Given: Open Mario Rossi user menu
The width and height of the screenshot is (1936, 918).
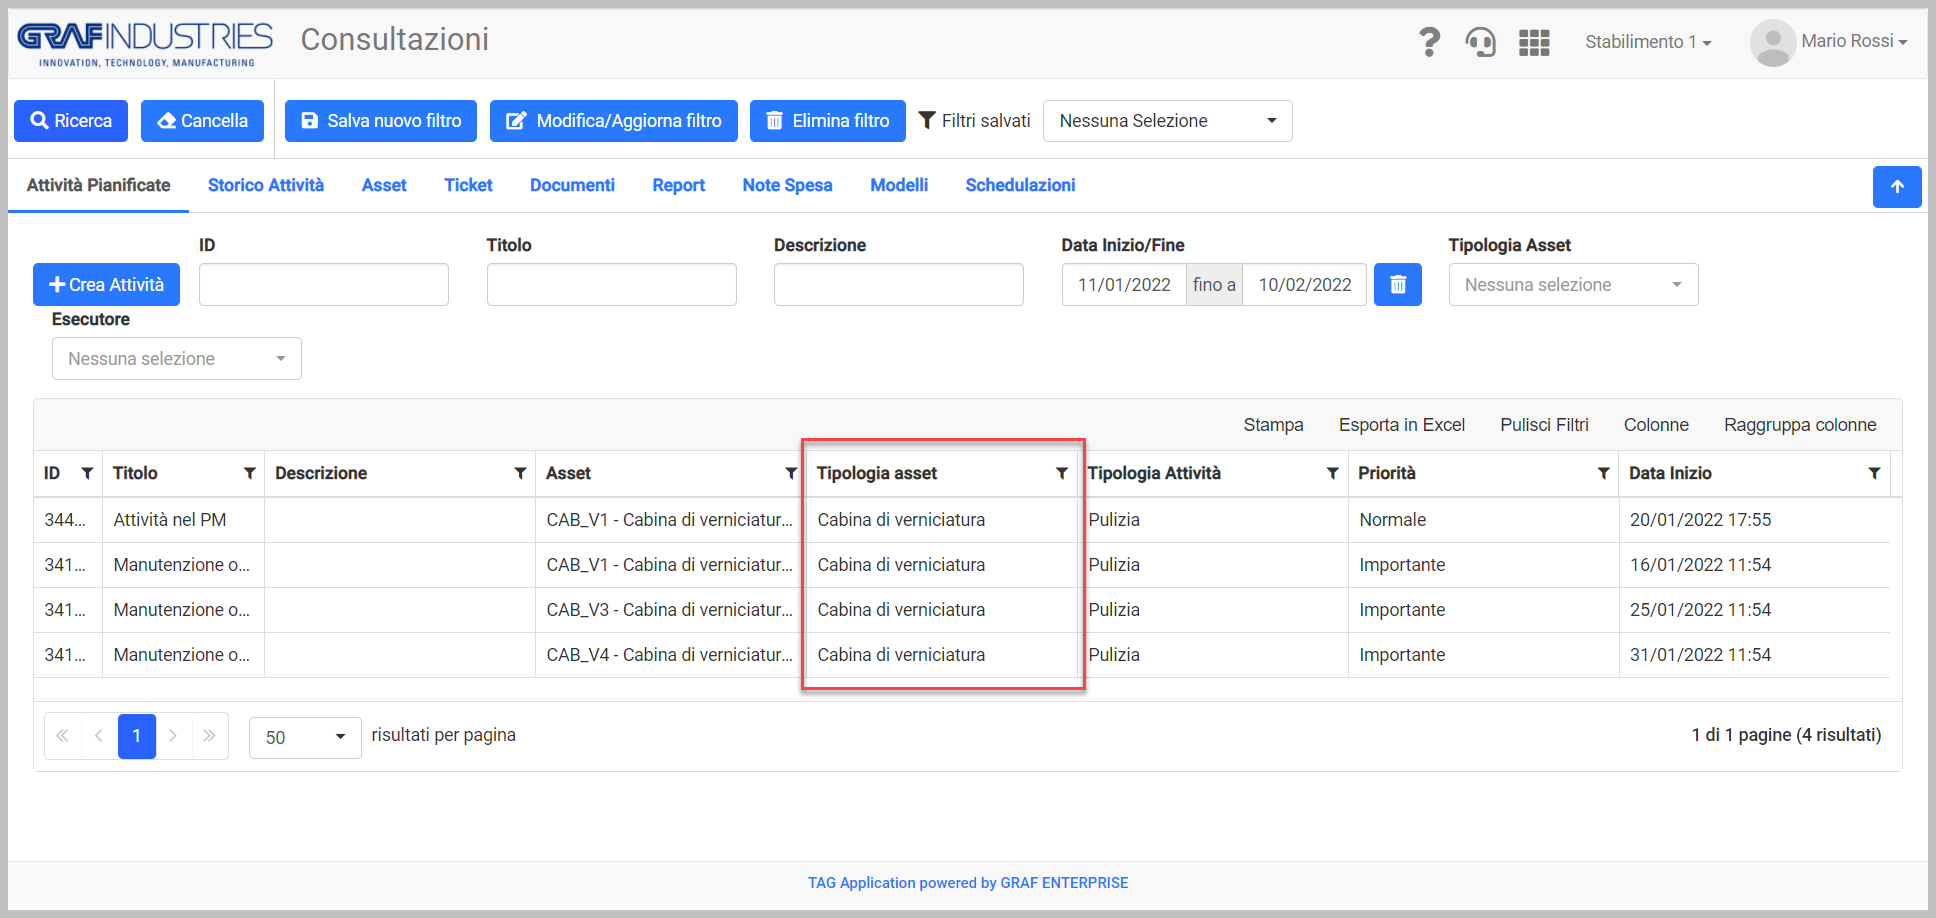Looking at the screenshot, I should point(1830,42).
